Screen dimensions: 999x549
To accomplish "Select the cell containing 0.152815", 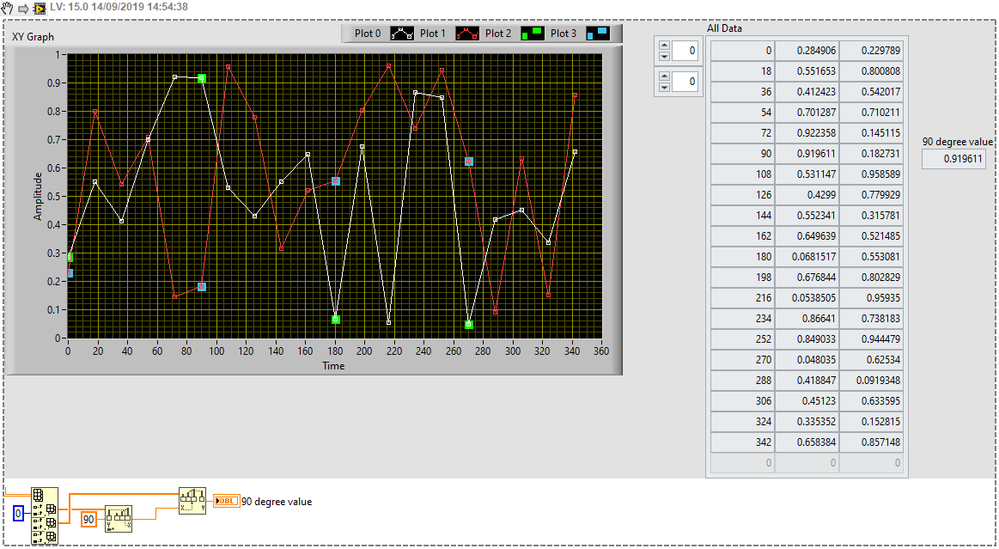I will (872, 421).
